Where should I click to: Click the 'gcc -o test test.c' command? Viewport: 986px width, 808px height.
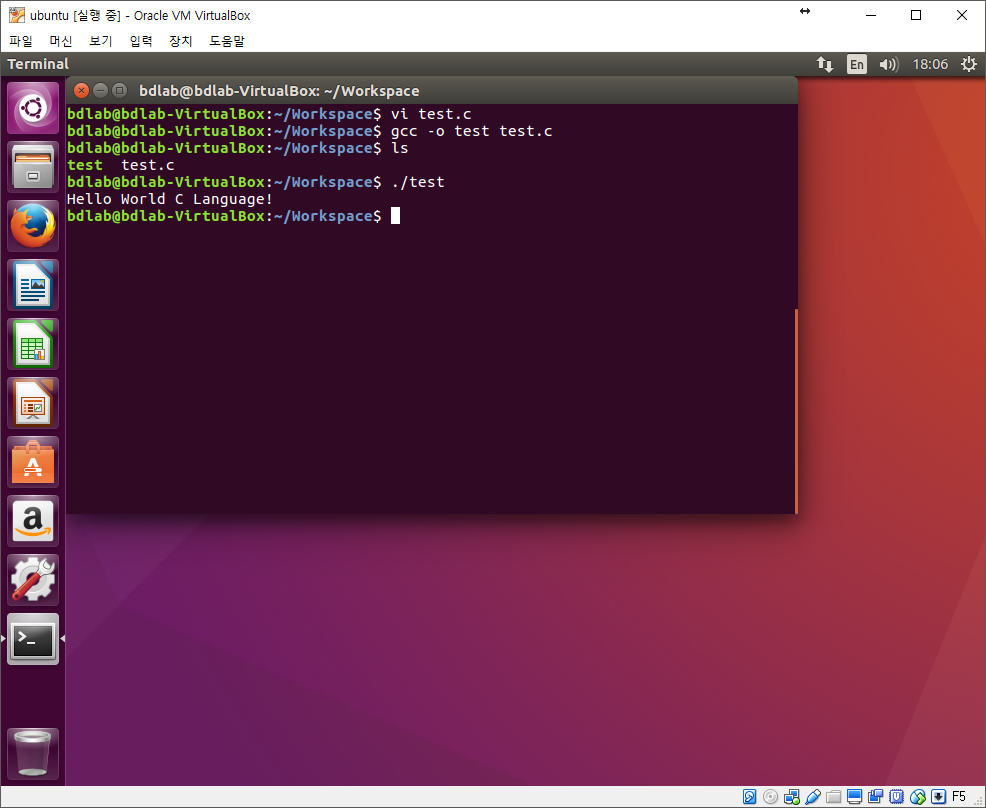tap(472, 131)
